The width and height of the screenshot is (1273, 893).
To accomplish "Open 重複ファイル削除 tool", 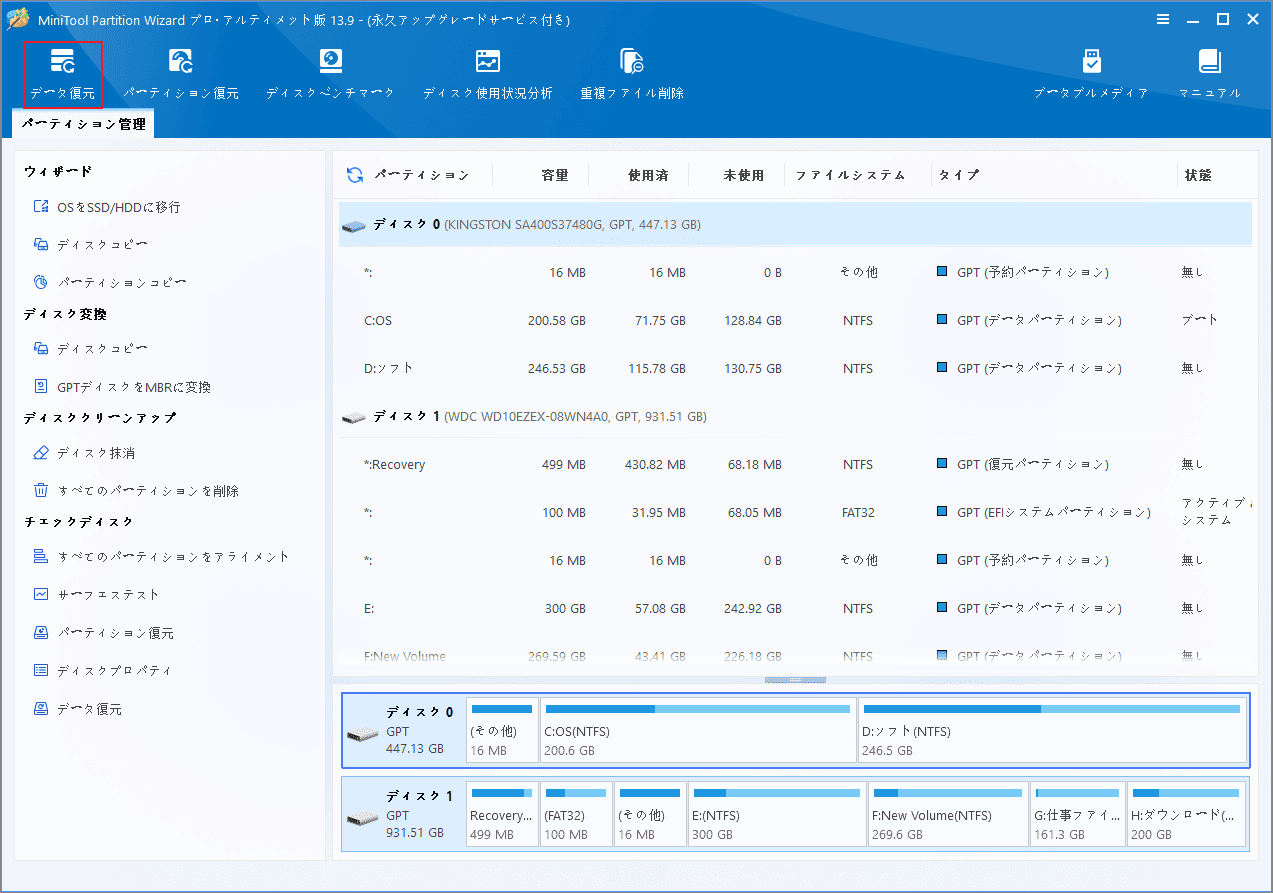I will coord(632,74).
